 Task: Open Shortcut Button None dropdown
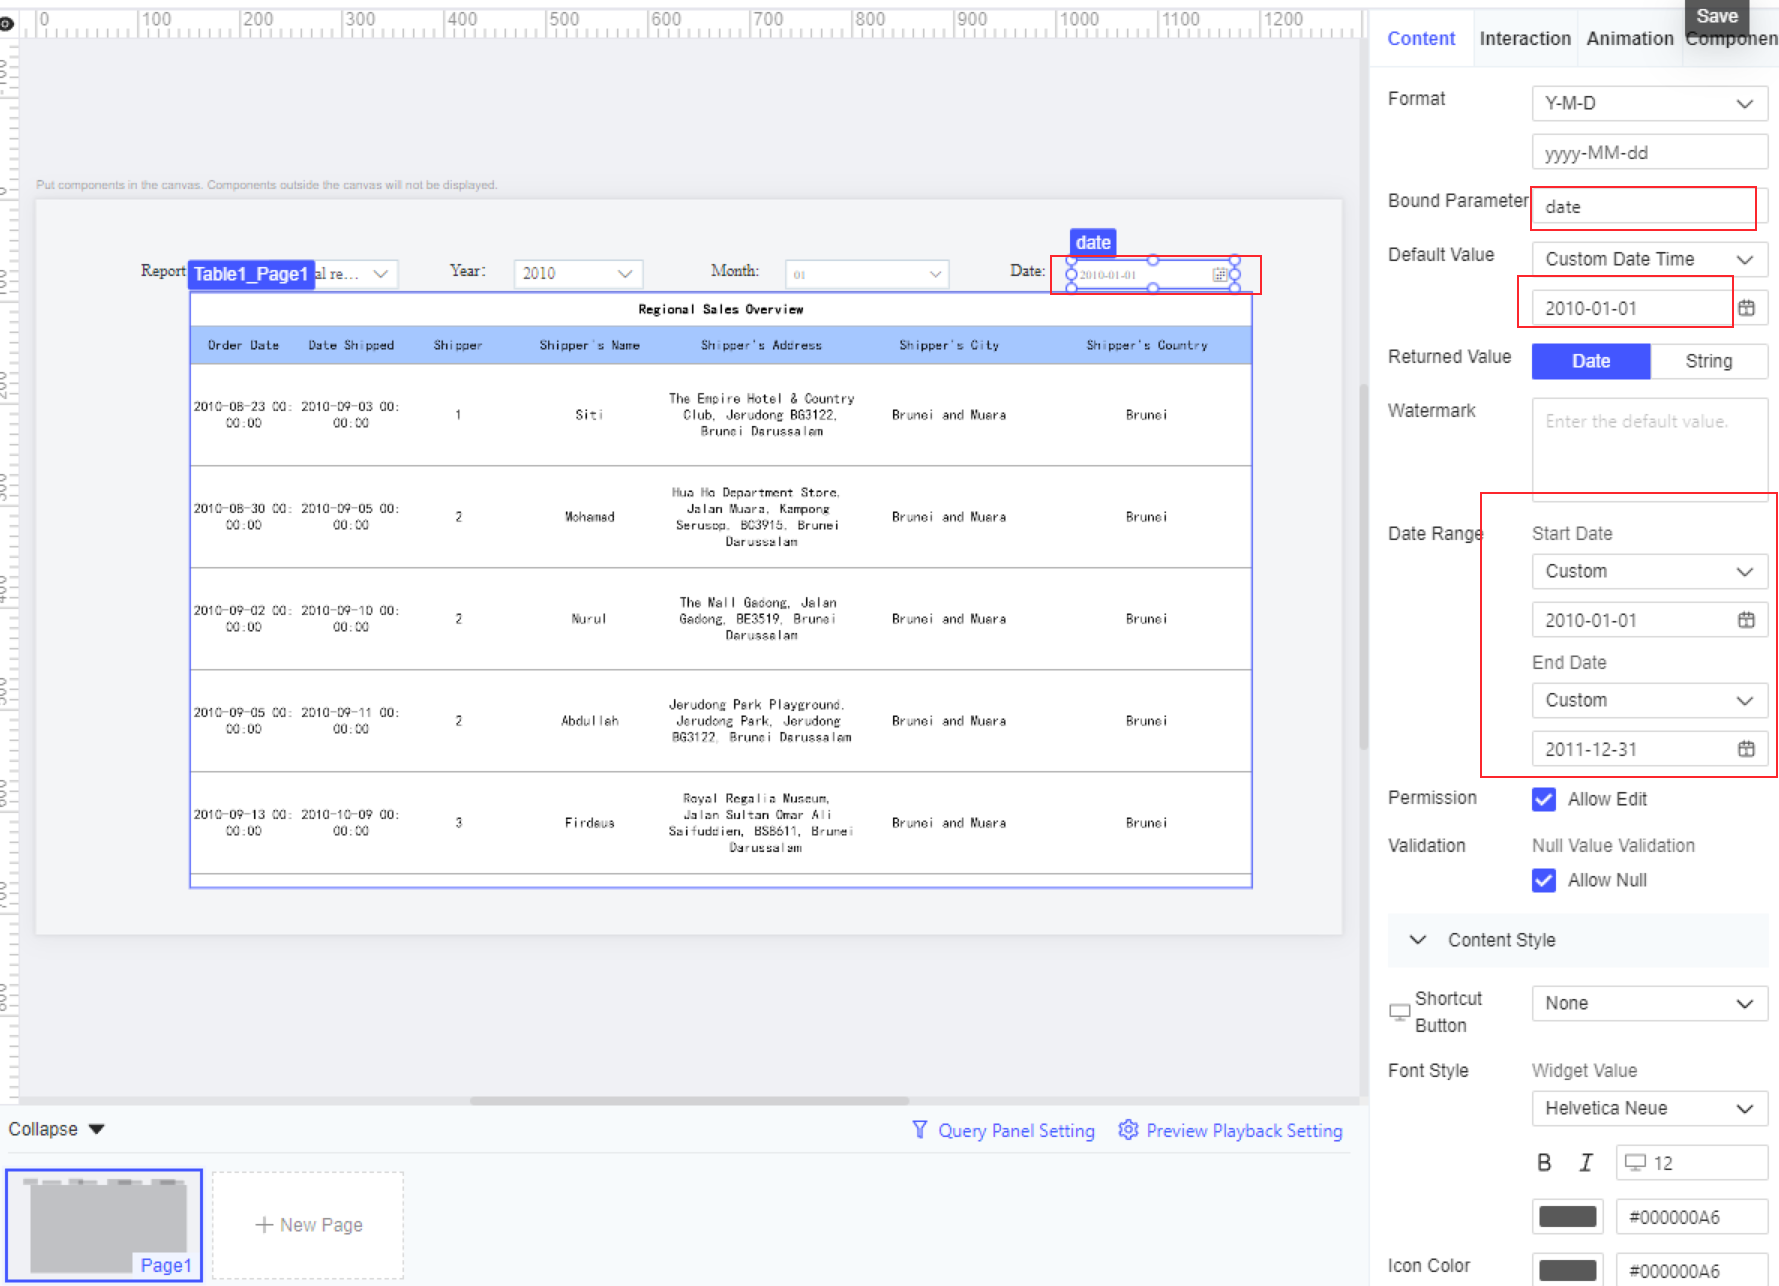click(x=1649, y=1003)
